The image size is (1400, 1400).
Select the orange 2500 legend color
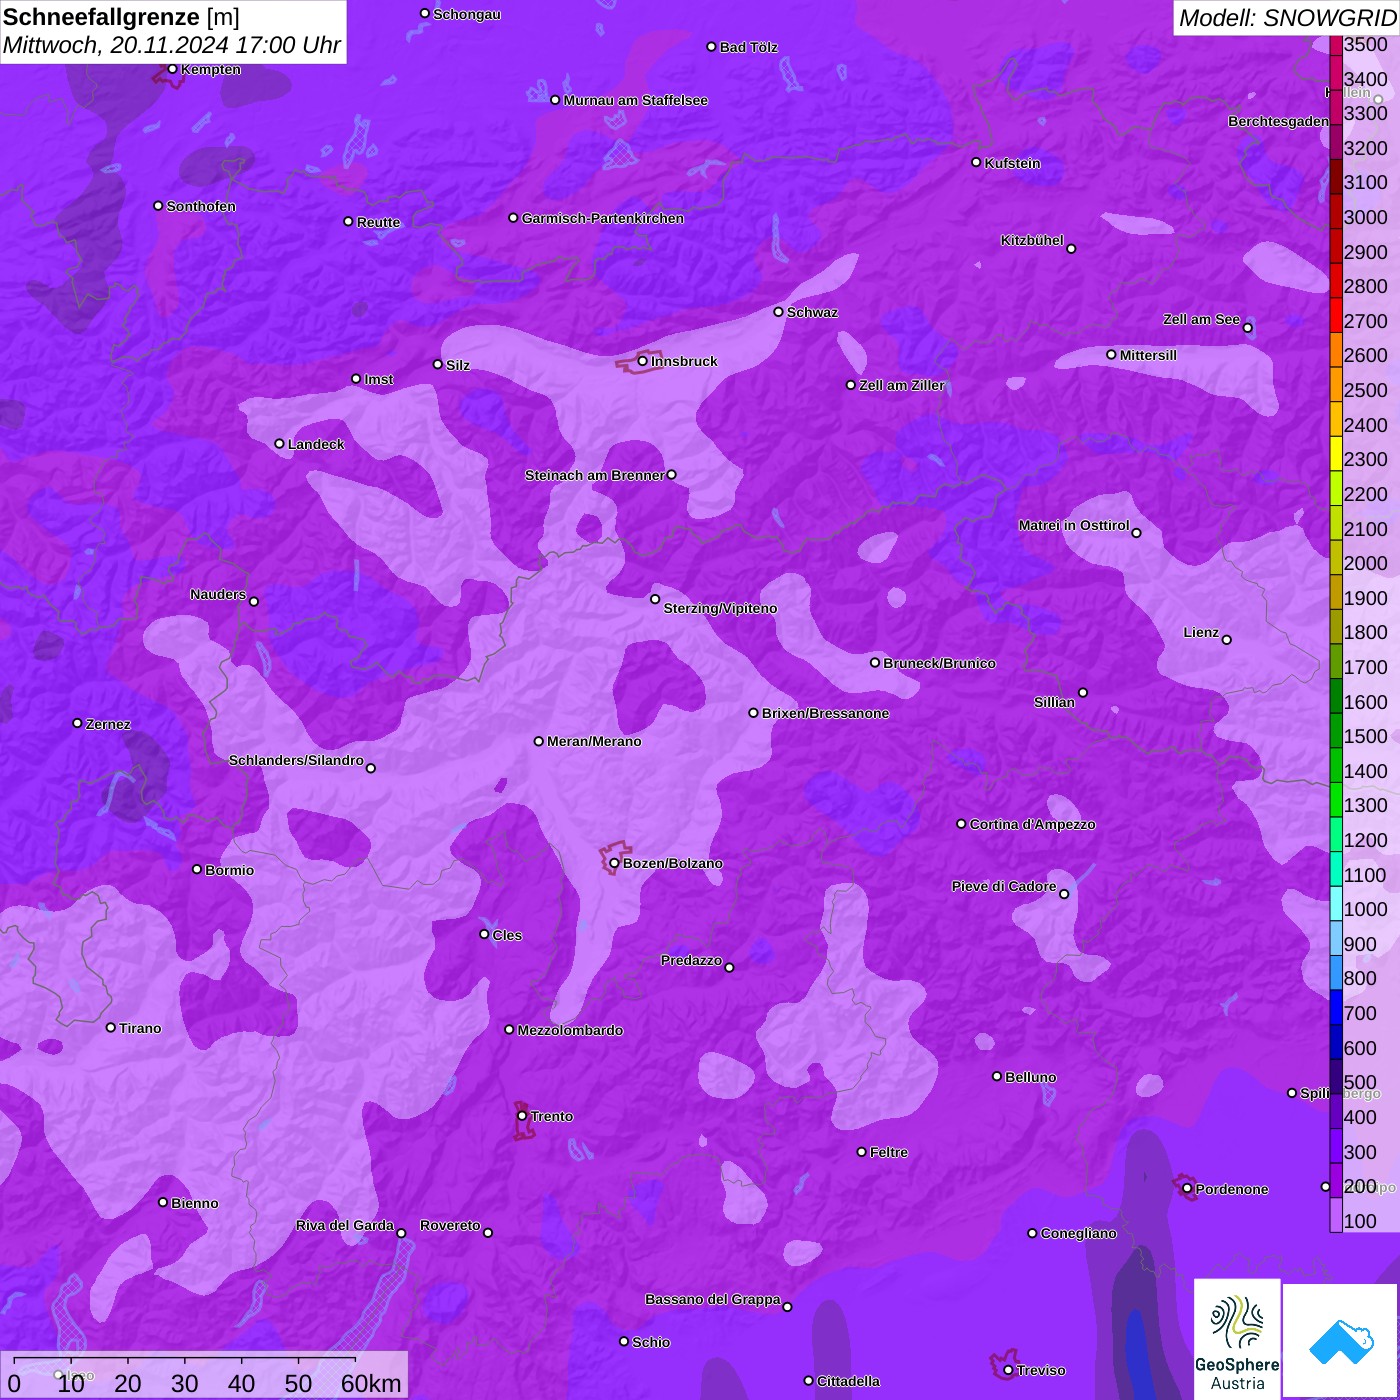1336,384
